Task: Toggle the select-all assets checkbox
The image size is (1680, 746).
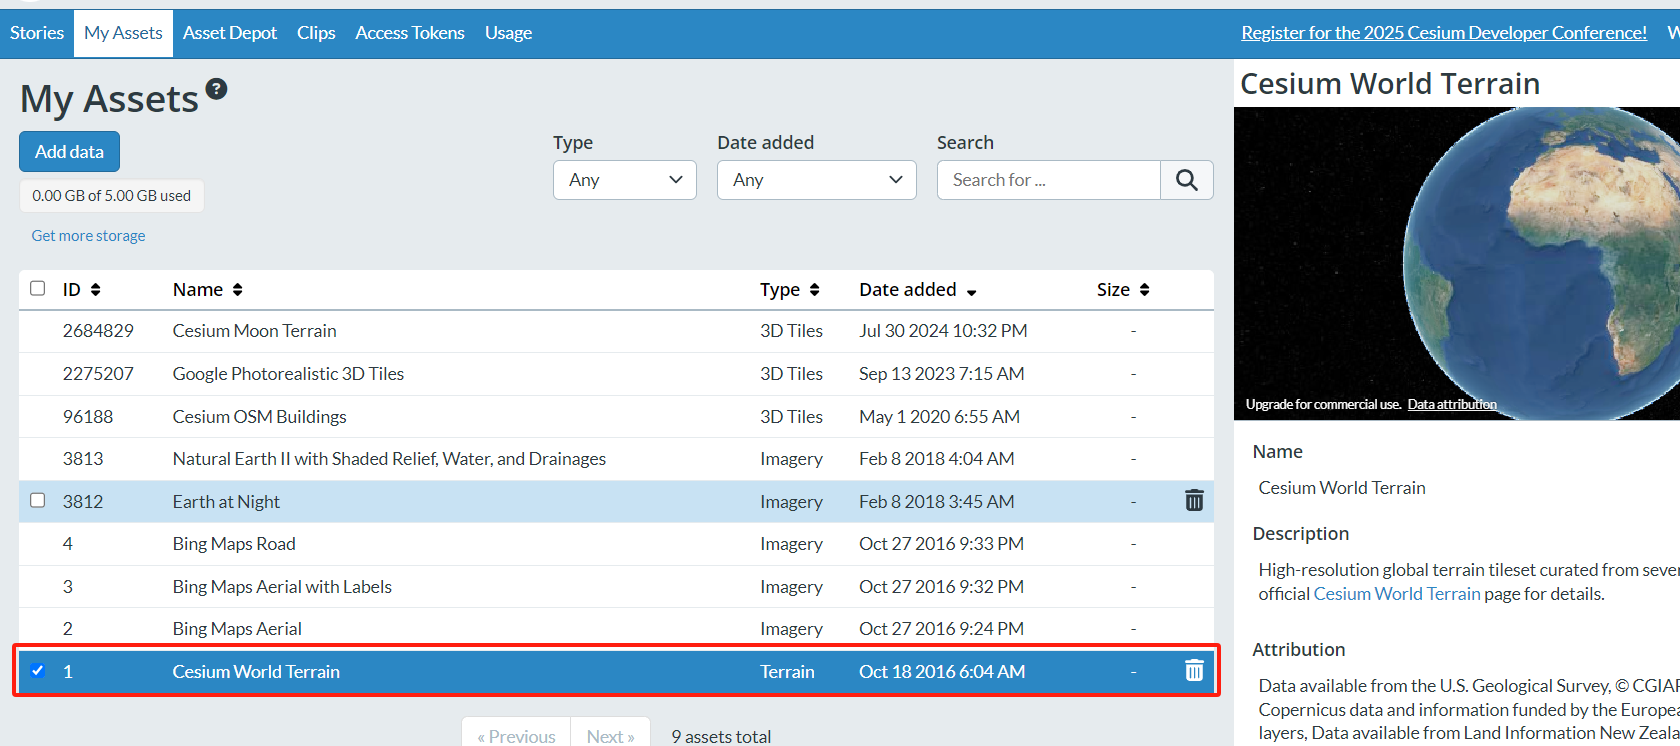Action: tap(38, 288)
